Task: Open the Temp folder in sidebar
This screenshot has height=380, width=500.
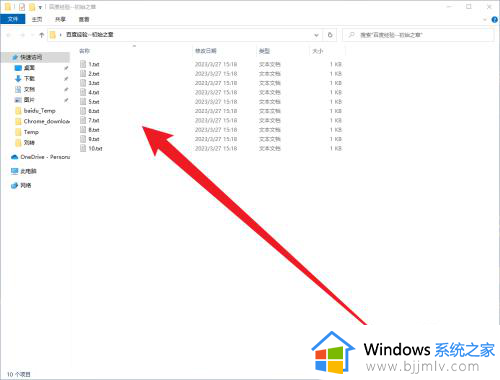Action: [x=31, y=132]
